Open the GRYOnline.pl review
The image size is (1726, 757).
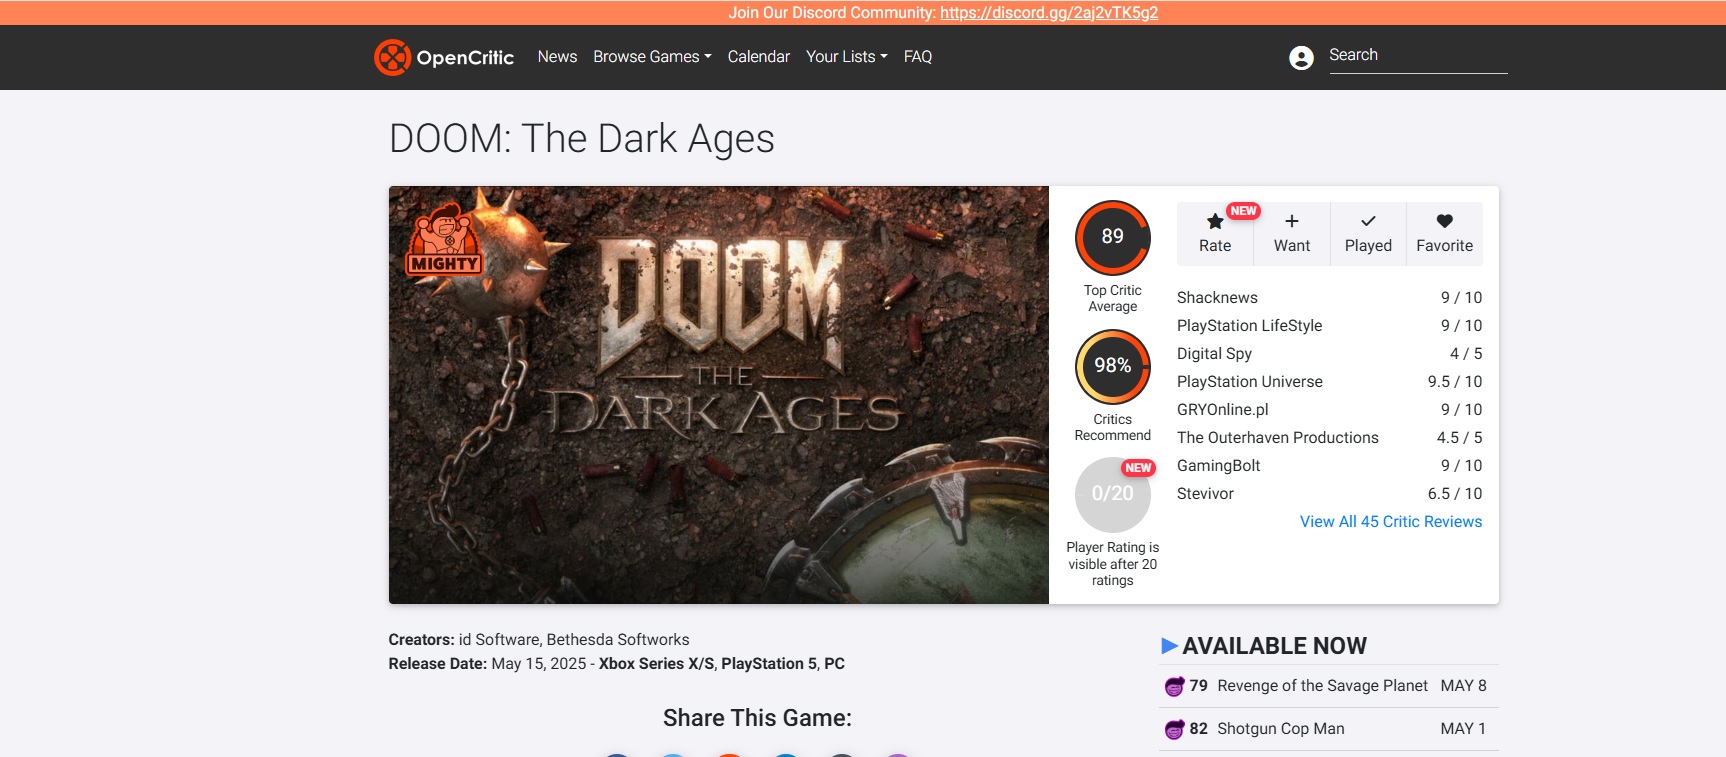click(1222, 410)
